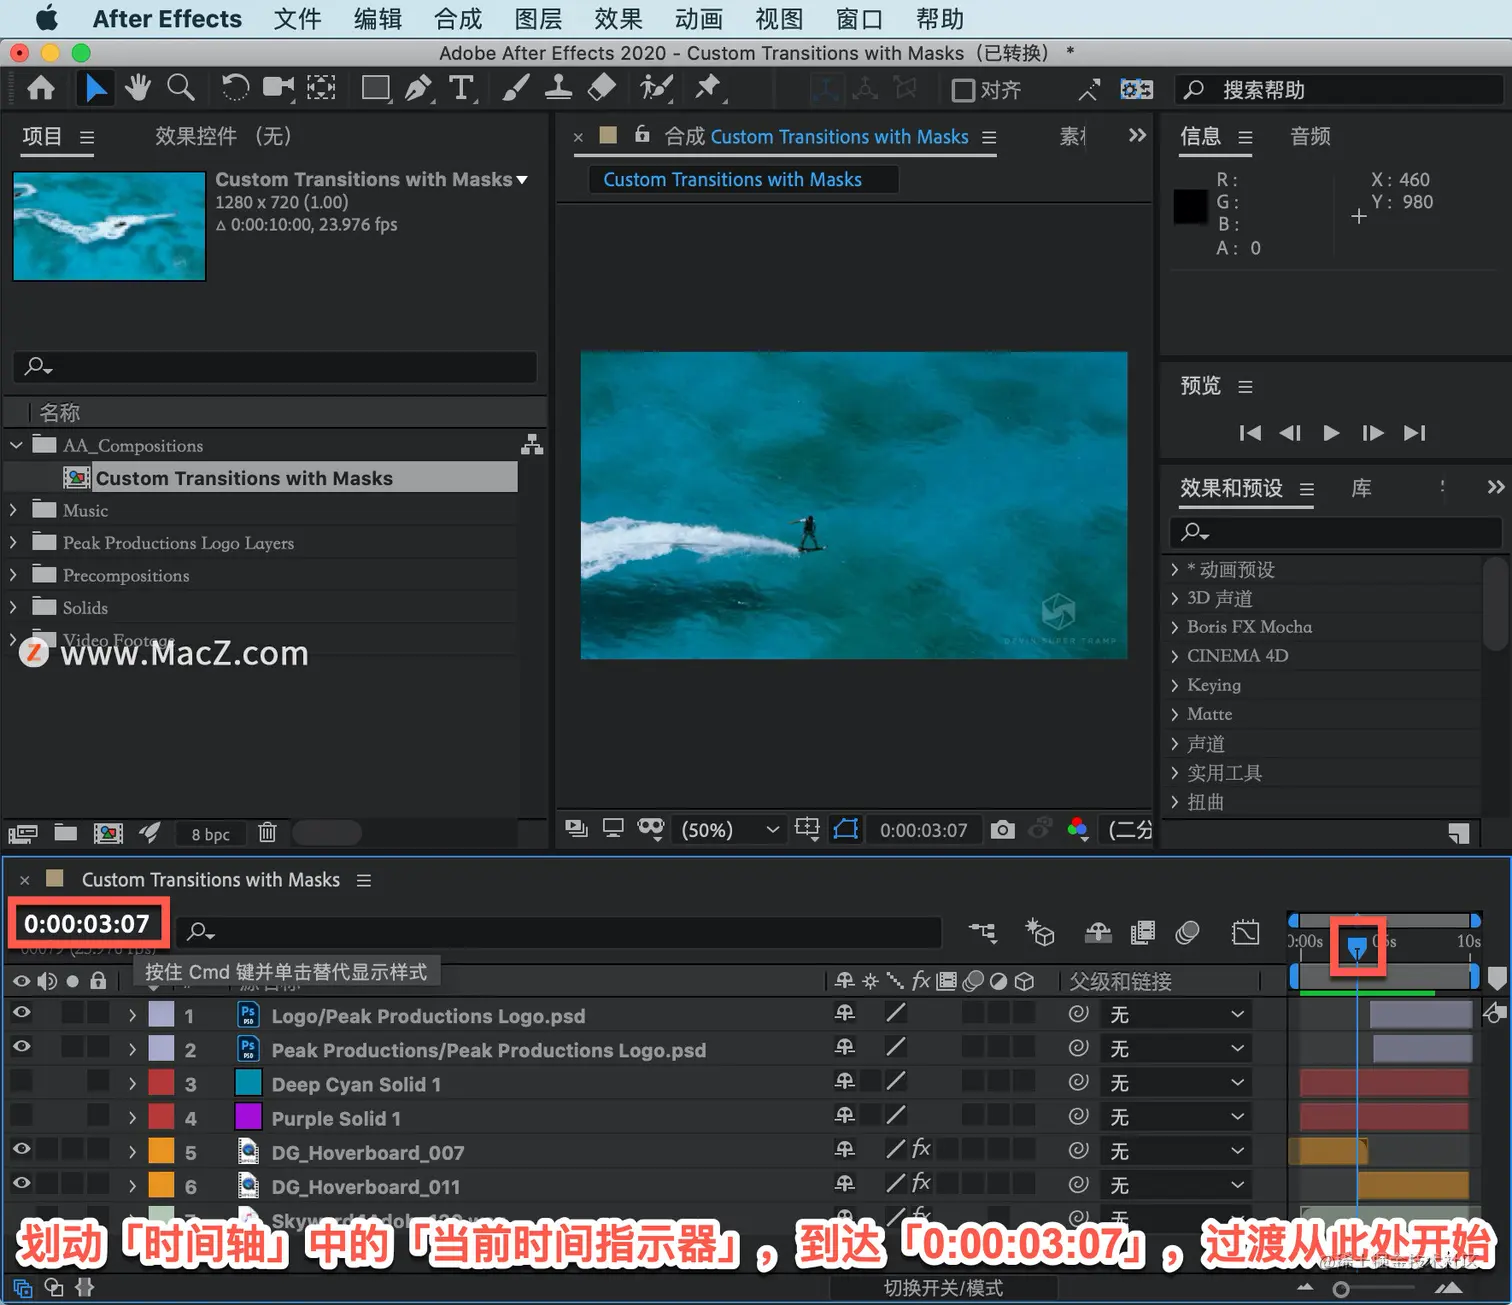Expand the Music folder
This screenshot has width=1512, height=1305.
point(14,510)
